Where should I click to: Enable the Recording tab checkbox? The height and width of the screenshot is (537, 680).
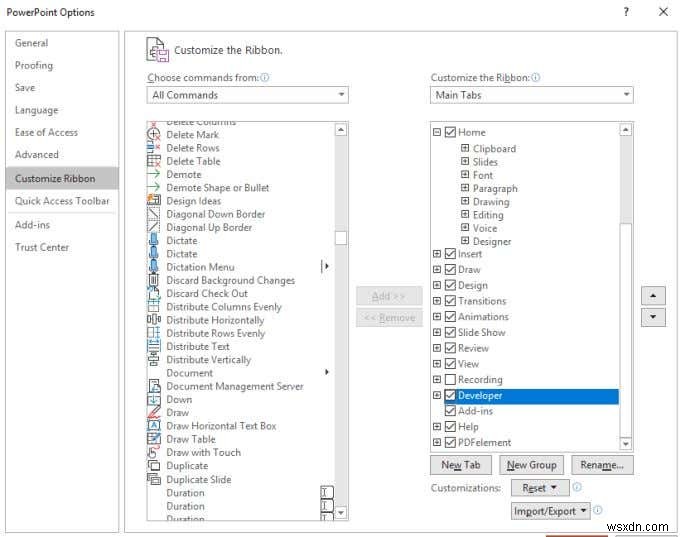pos(450,380)
